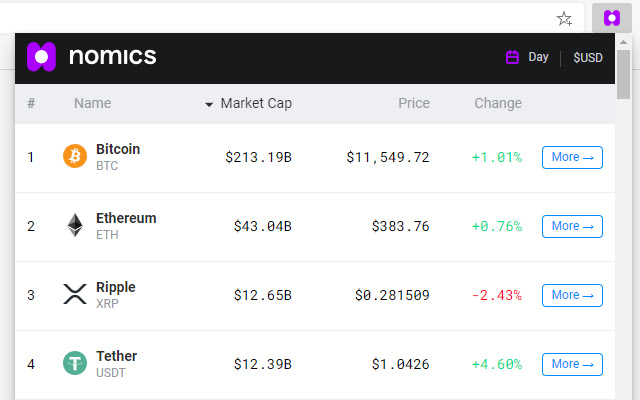The width and height of the screenshot is (640, 400).
Task: Click the Tether green coin icon
Action: [x=75, y=363]
